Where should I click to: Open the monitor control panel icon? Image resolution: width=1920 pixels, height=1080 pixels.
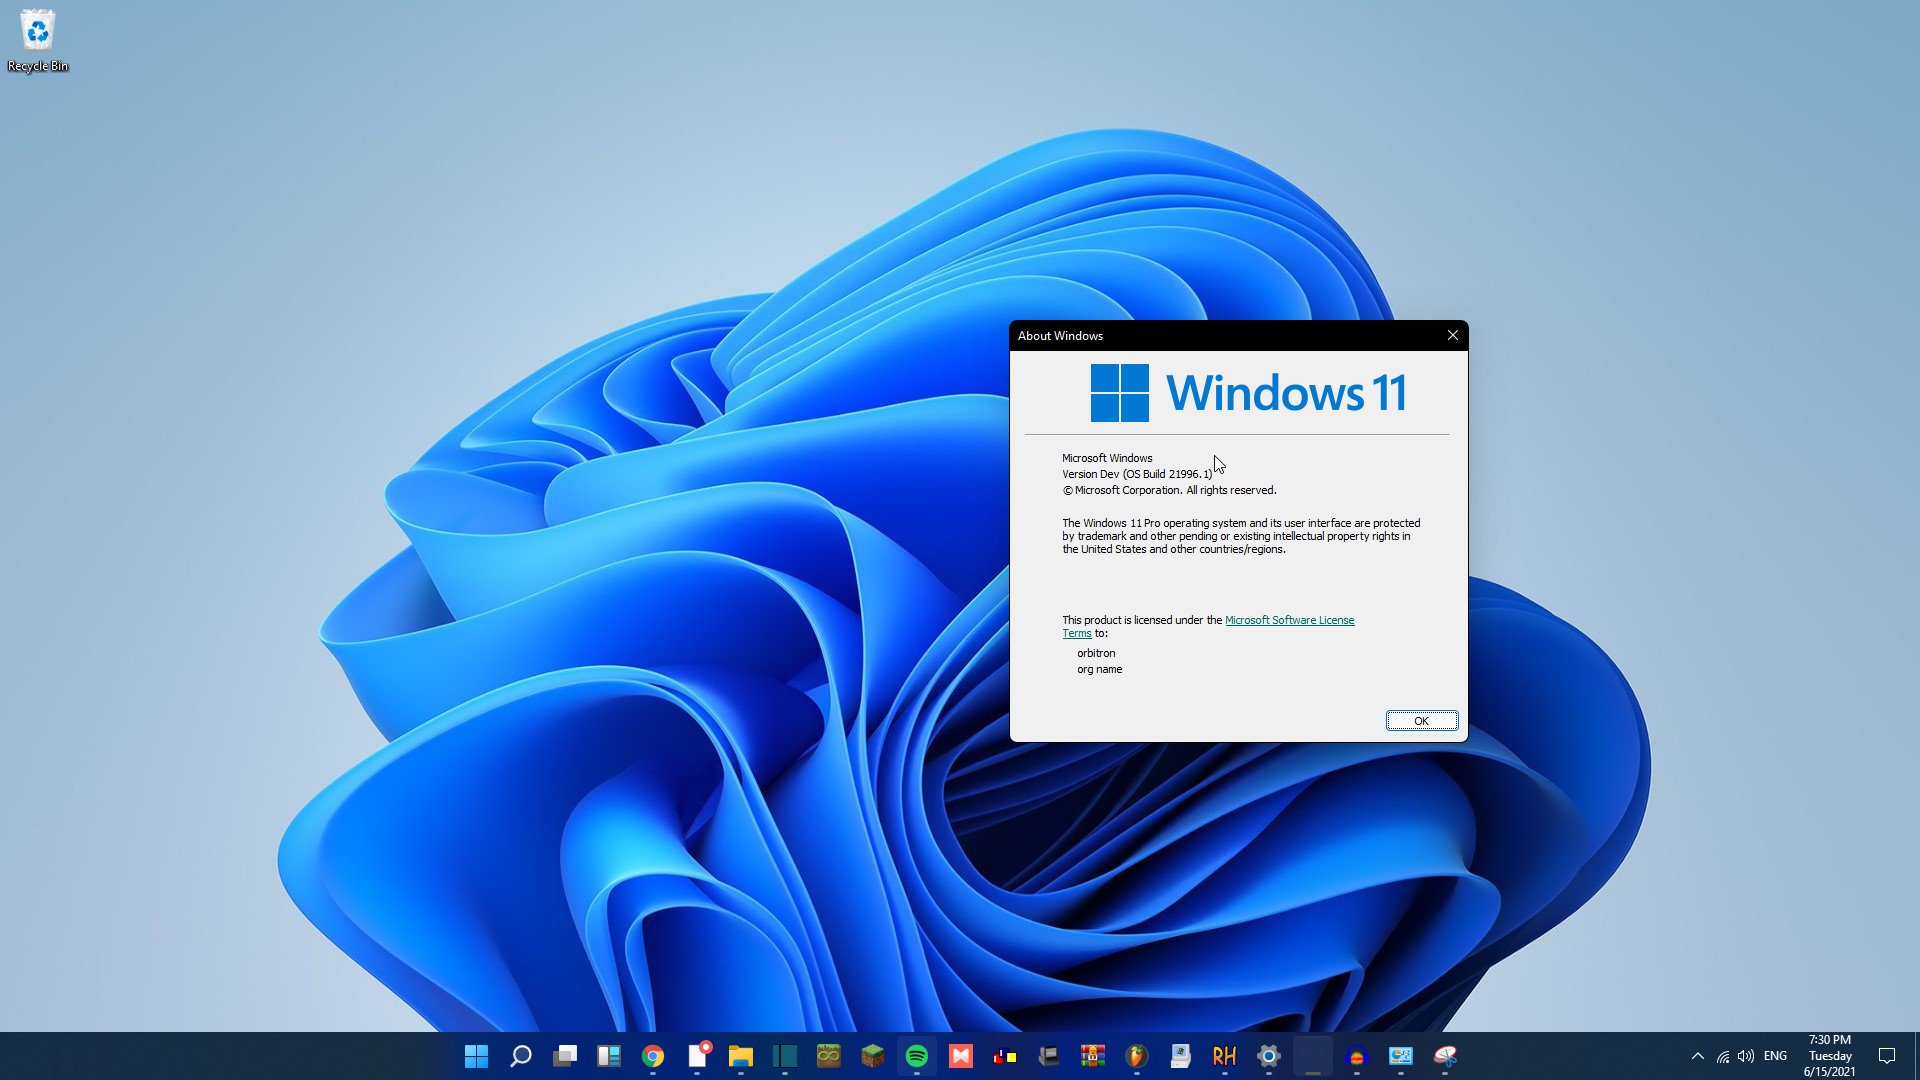pyautogui.click(x=1401, y=1056)
